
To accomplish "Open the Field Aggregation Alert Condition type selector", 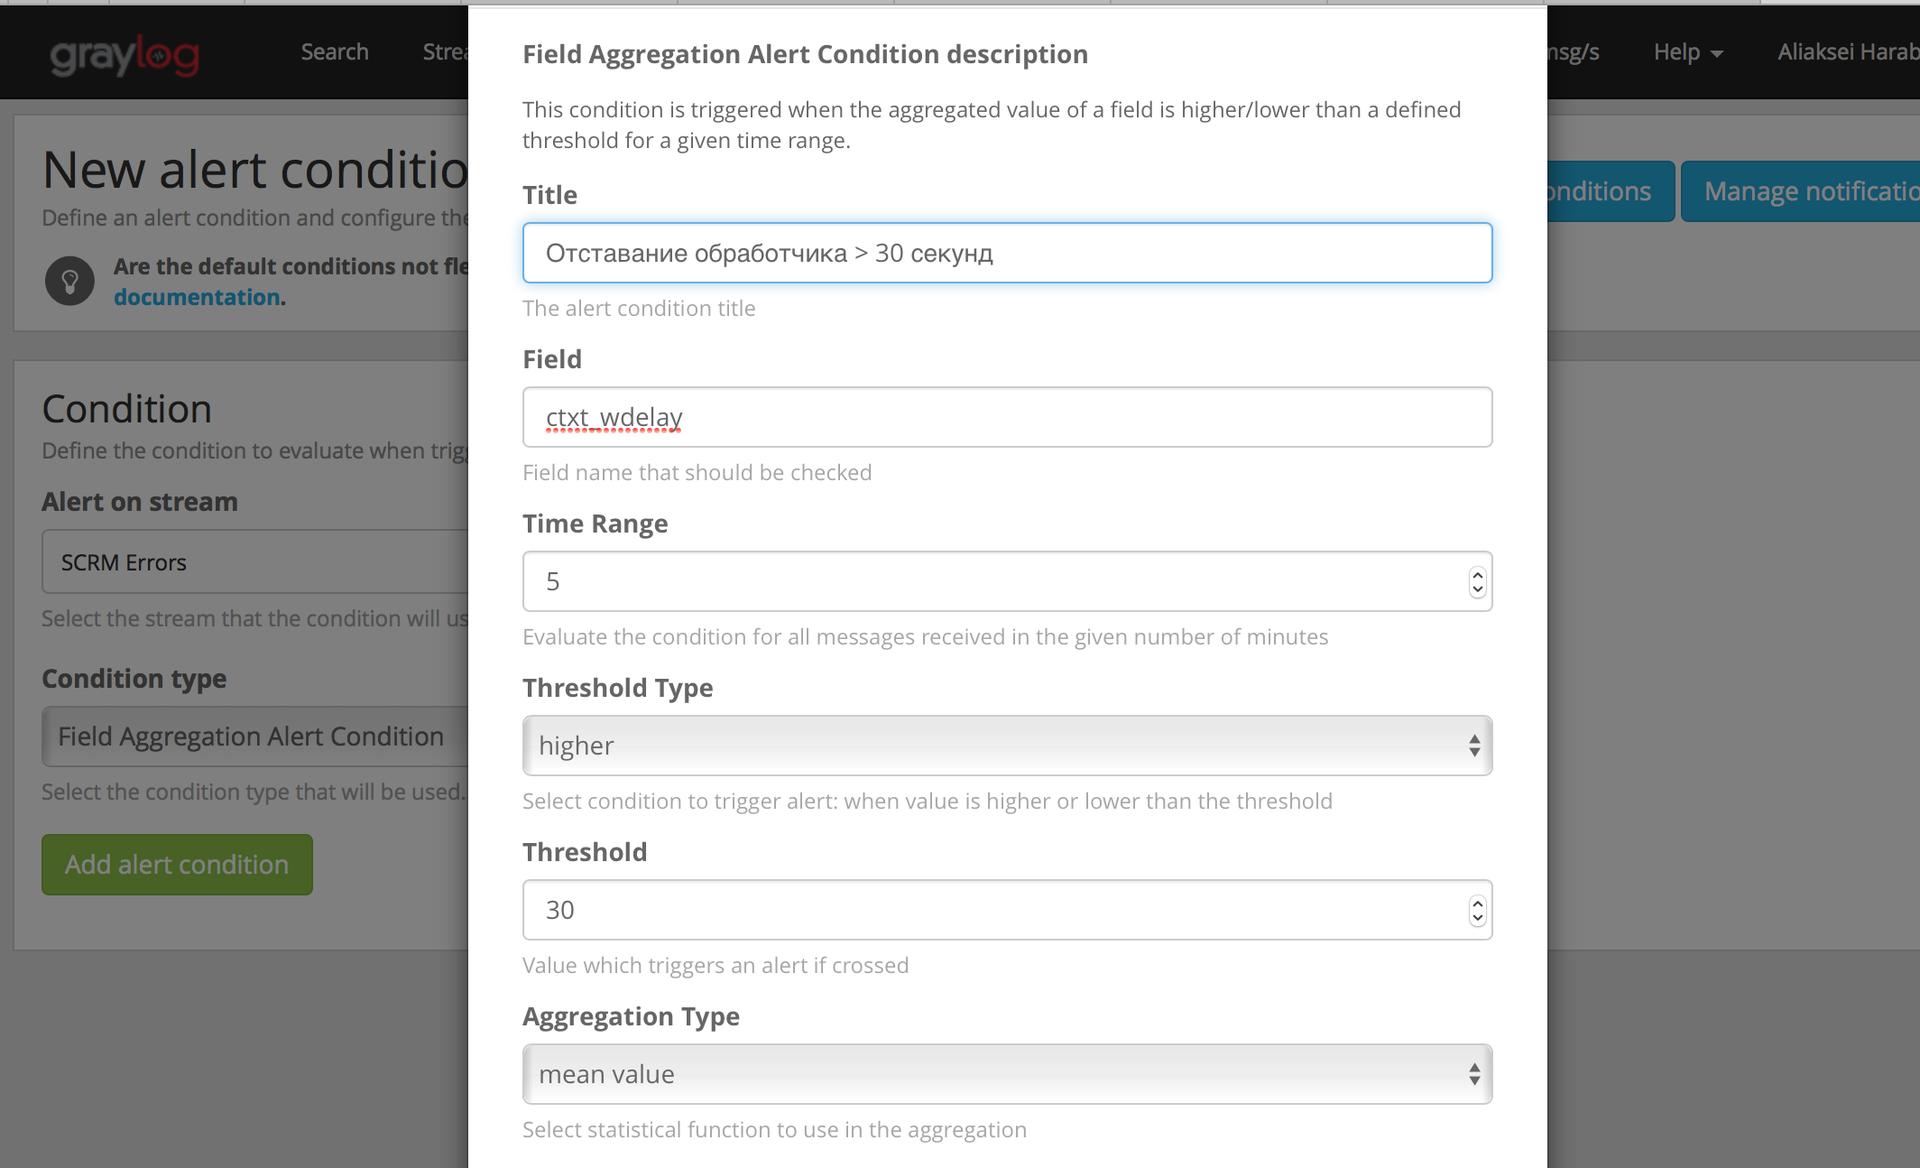I will [250, 736].
